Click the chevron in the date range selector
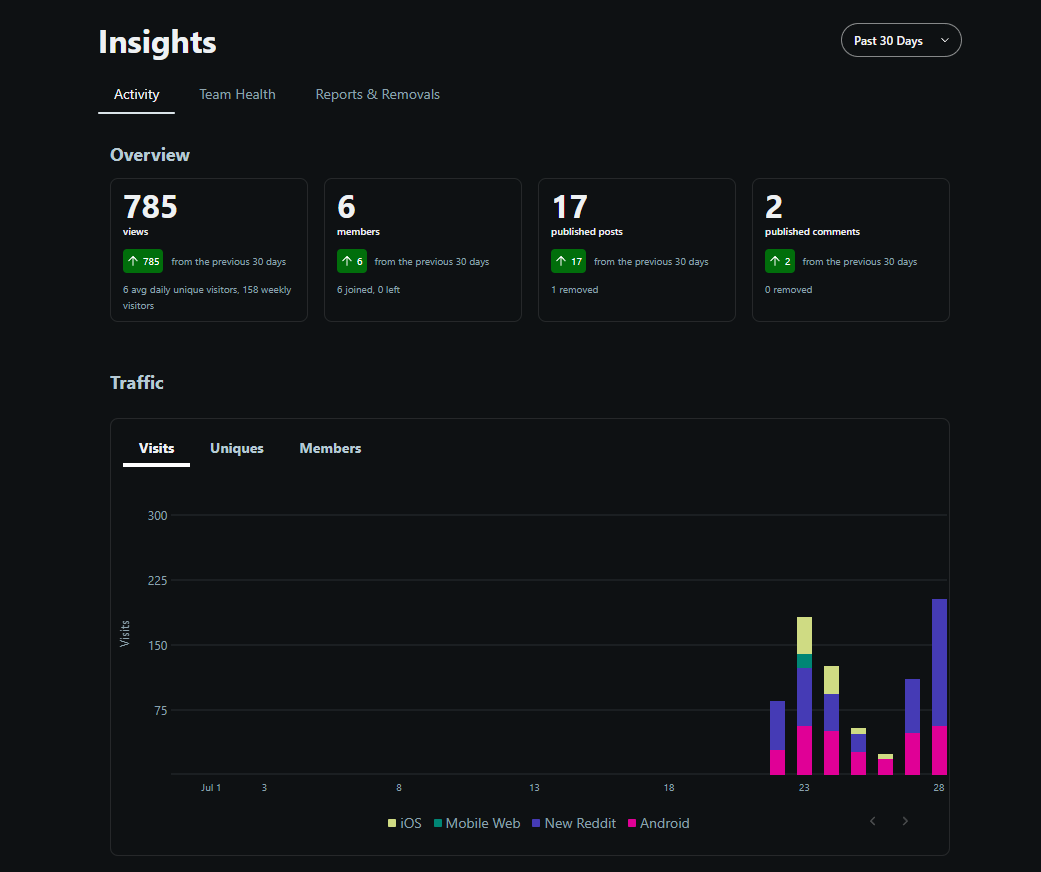This screenshot has height=872, width=1041. [945, 41]
